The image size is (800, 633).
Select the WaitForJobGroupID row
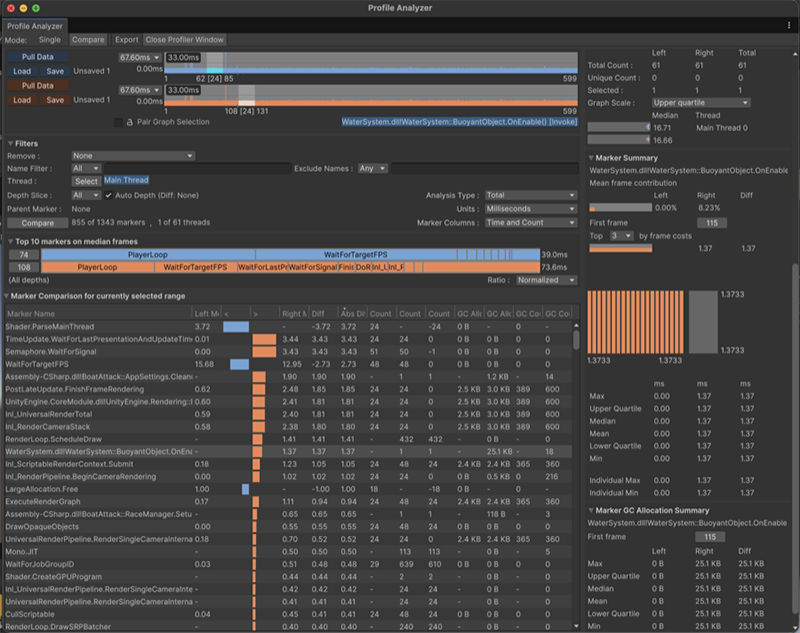(x=289, y=564)
